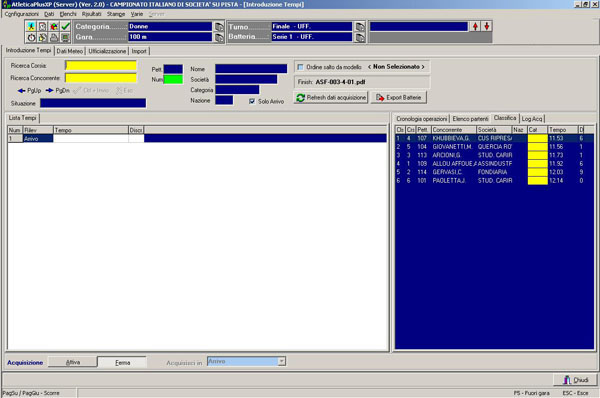Click the printer toolbar icon
This screenshot has height=398, width=600.
54,37
